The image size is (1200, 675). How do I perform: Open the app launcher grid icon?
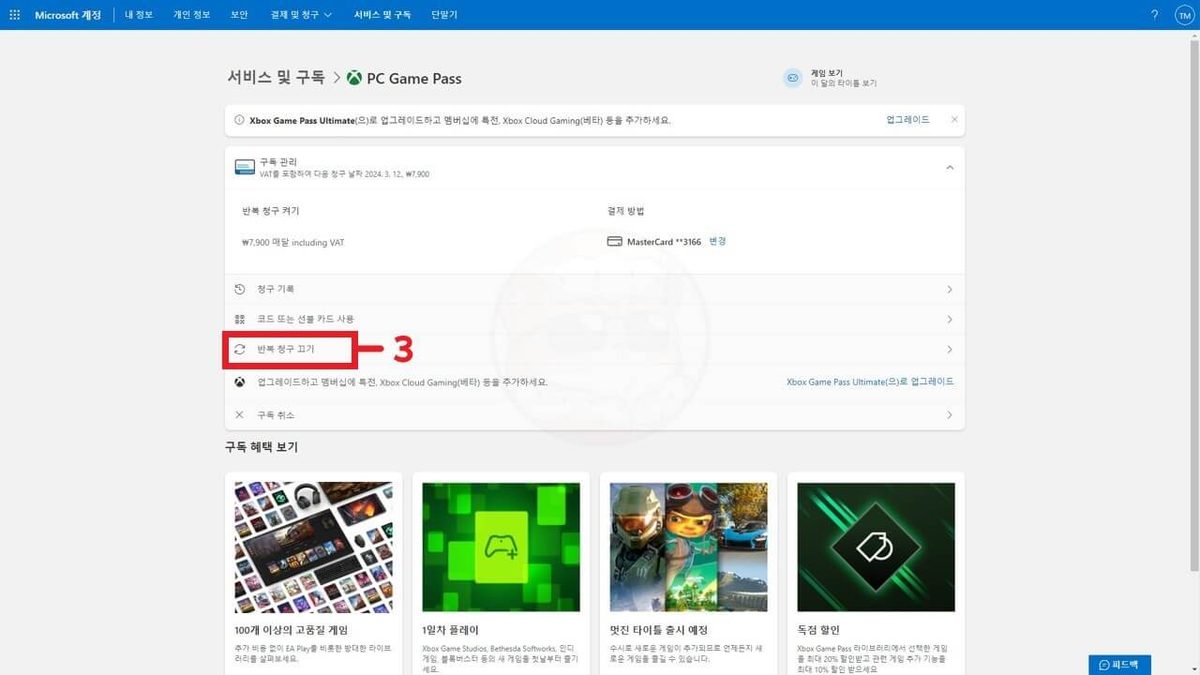(14, 15)
